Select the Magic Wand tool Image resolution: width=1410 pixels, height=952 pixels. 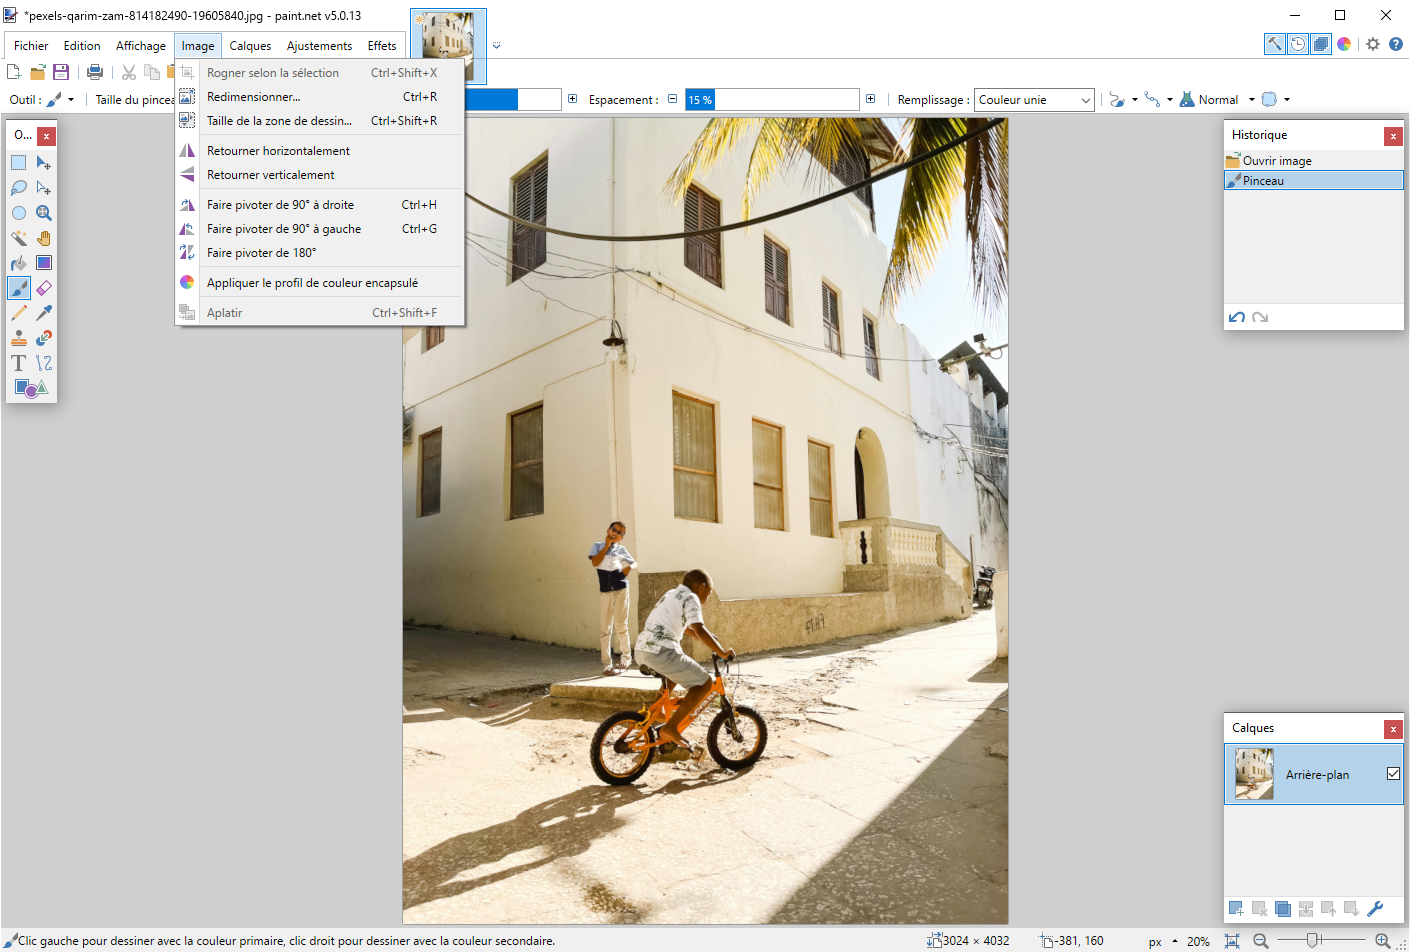[x=18, y=238]
